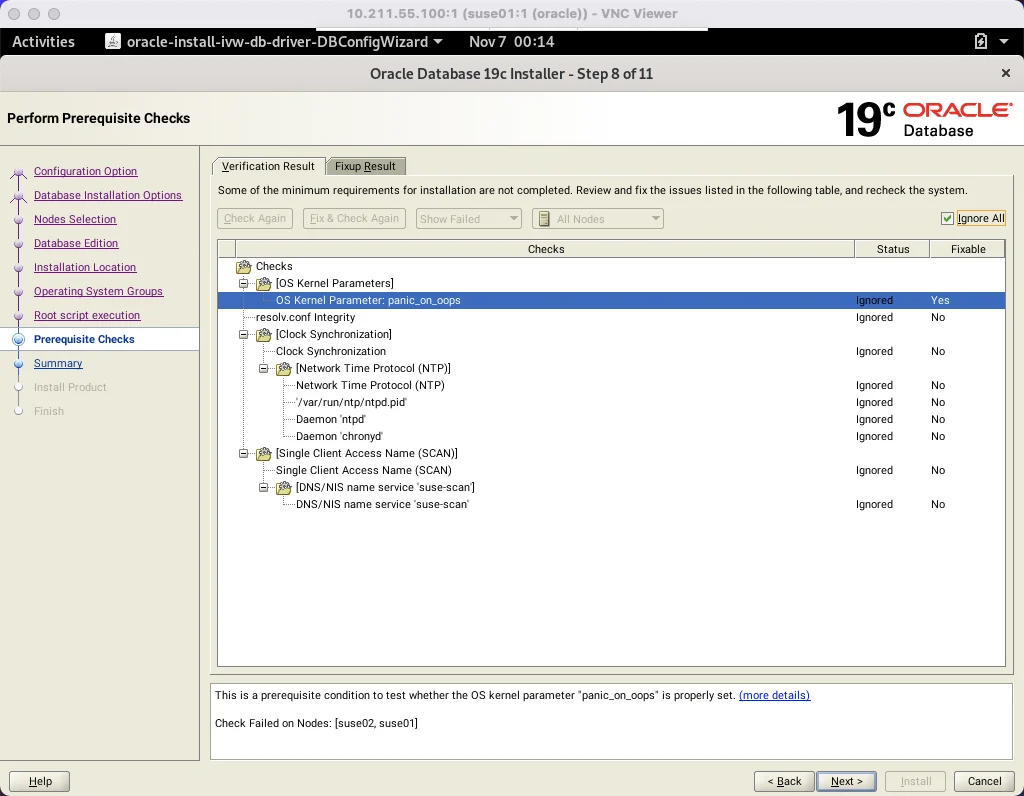
Task: Collapse the Single Client Access Name node
Action: (x=244, y=453)
